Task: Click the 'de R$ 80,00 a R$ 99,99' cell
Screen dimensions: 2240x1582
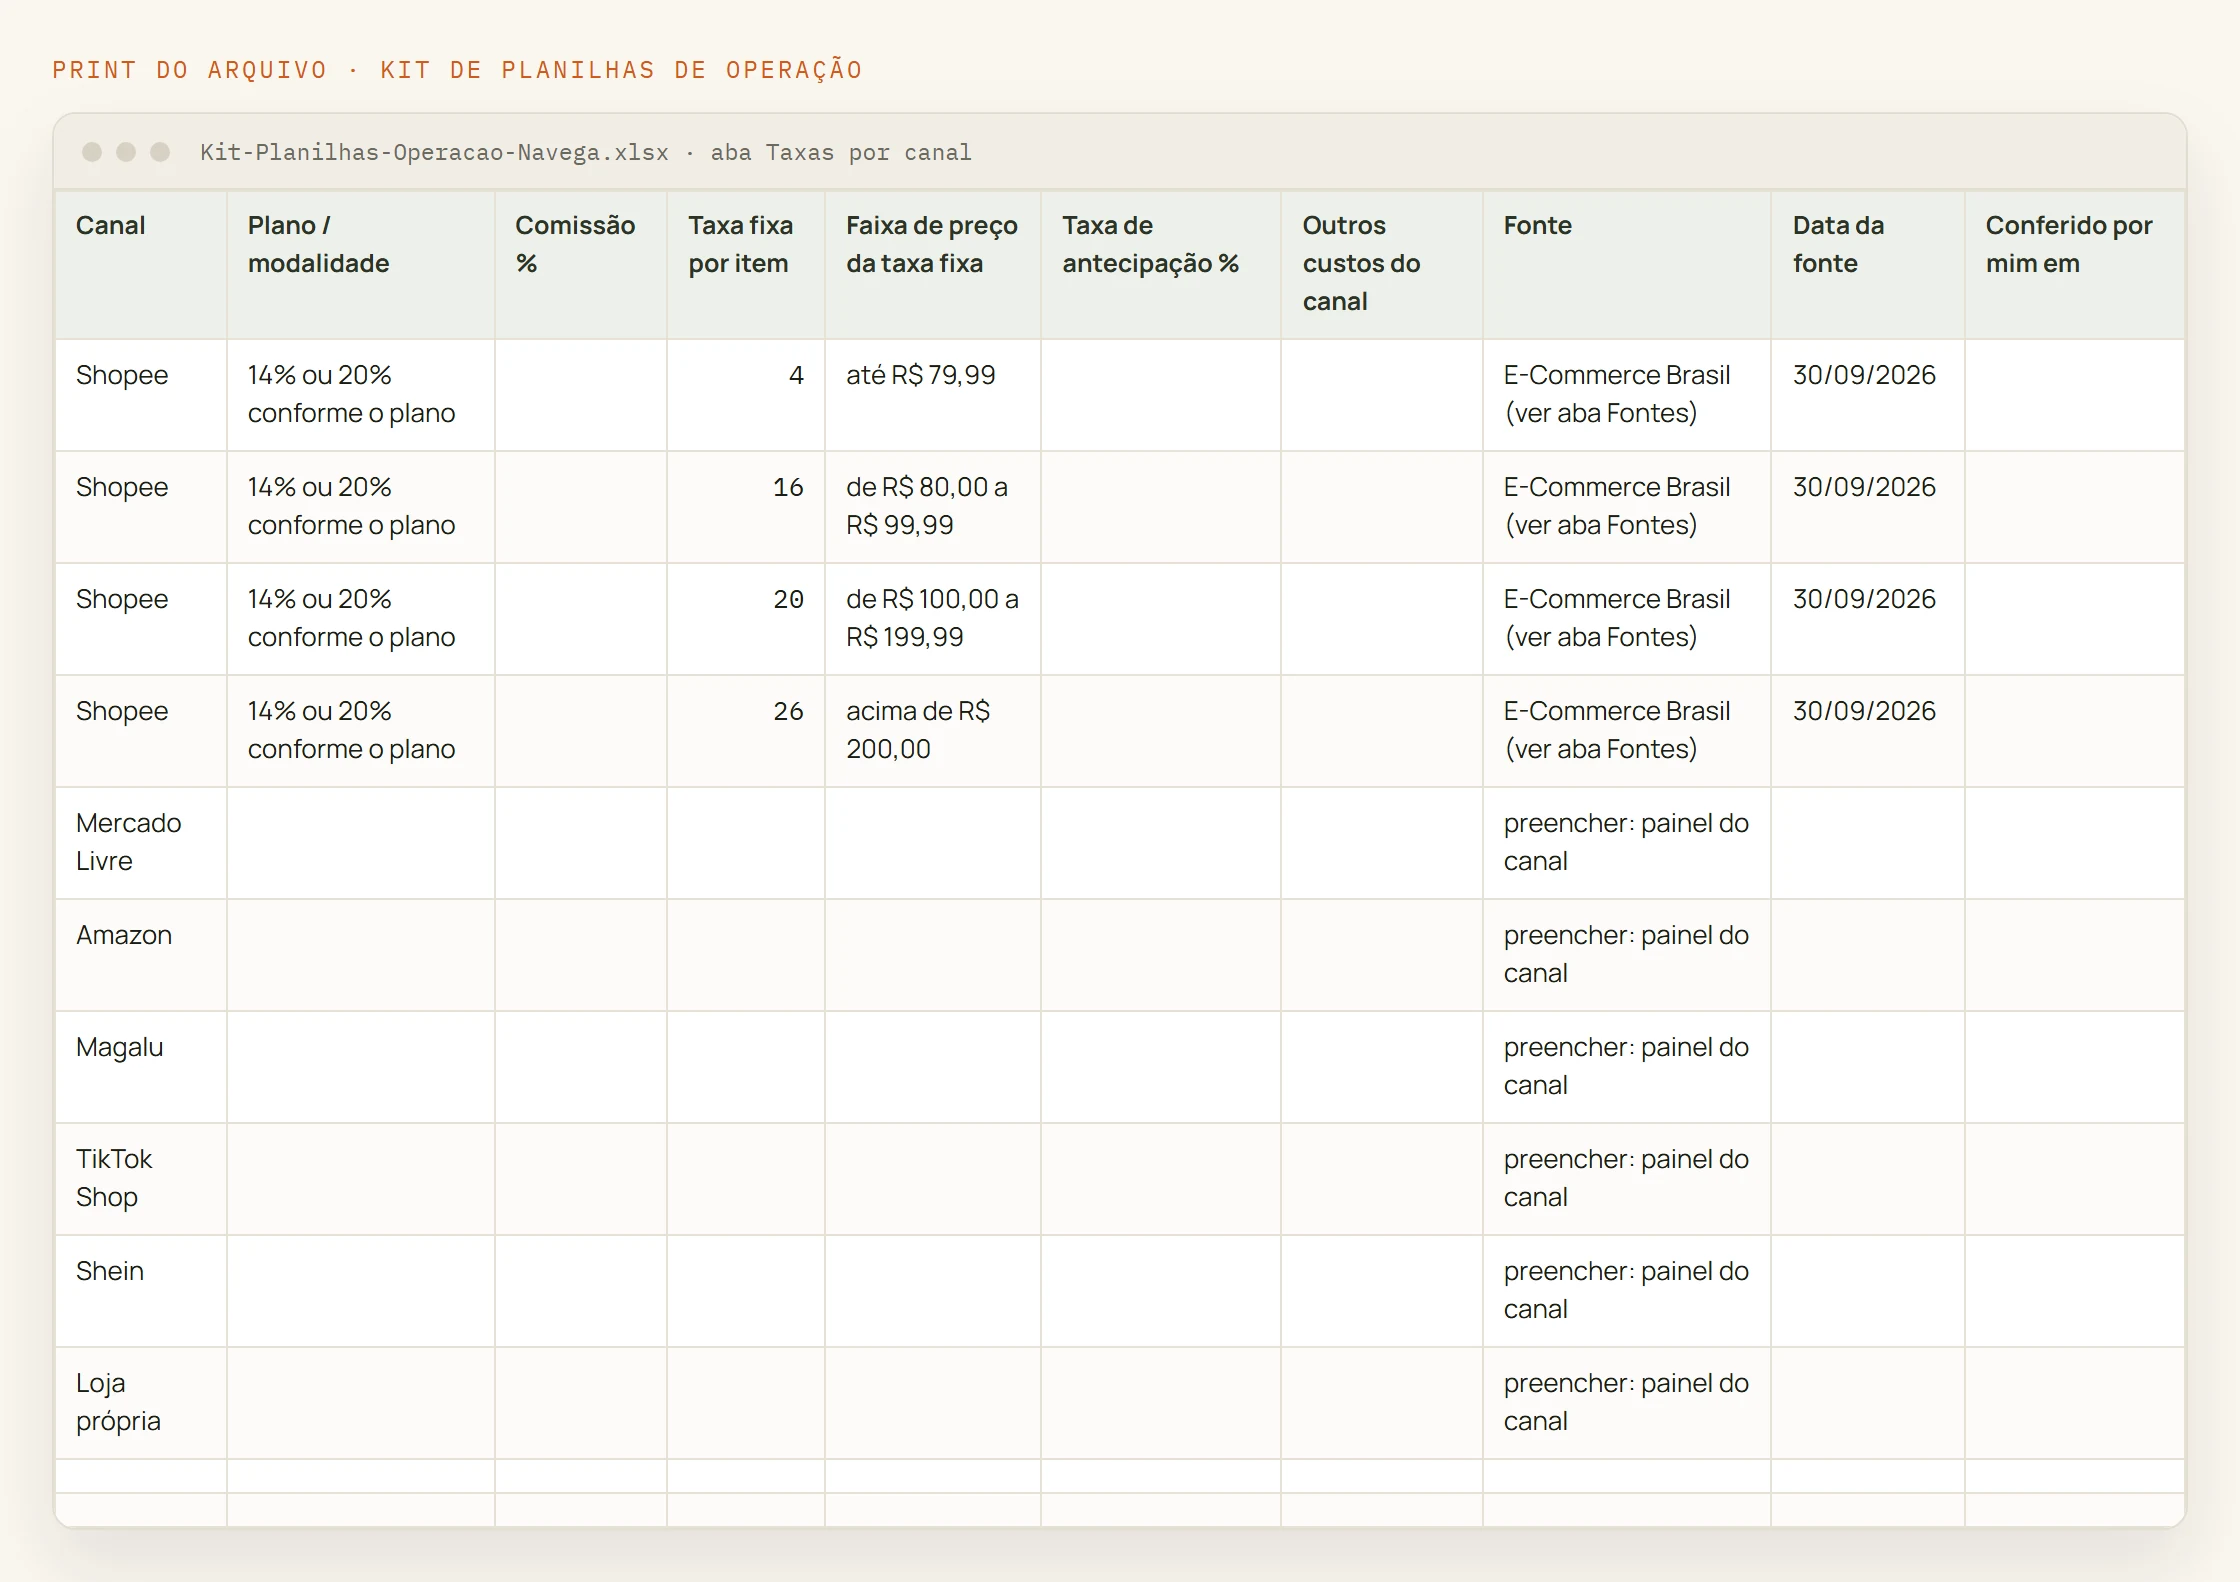Action: [933, 507]
